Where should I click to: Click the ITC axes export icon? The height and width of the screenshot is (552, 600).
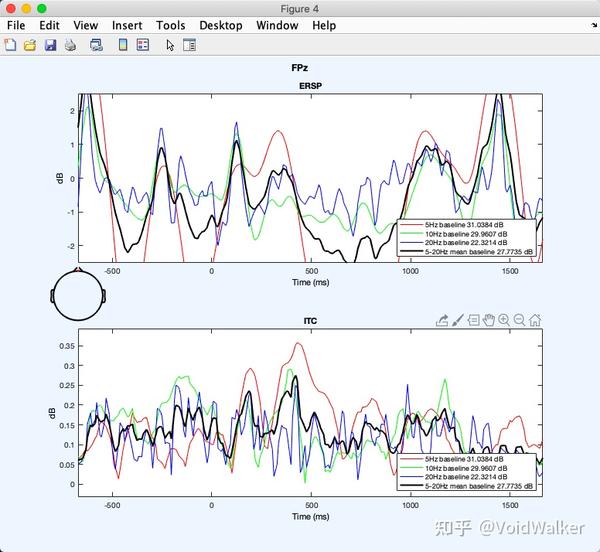pyautogui.click(x=442, y=320)
